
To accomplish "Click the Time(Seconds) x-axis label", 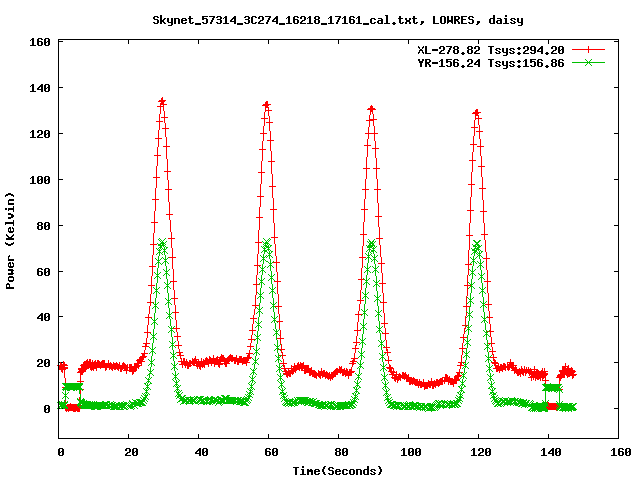I will point(338,471).
